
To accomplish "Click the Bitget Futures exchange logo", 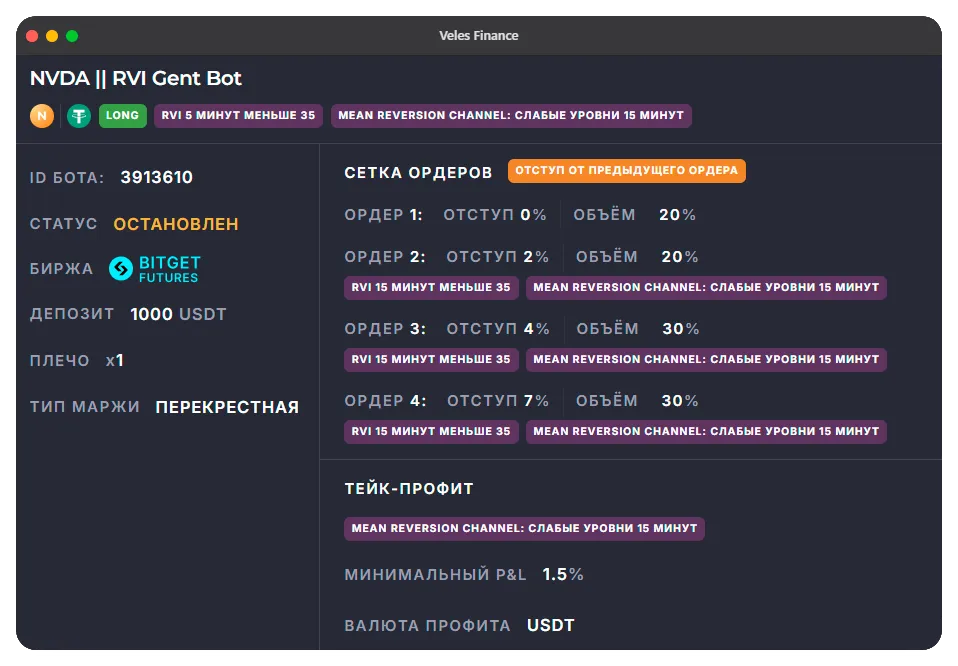I will click(x=154, y=269).
